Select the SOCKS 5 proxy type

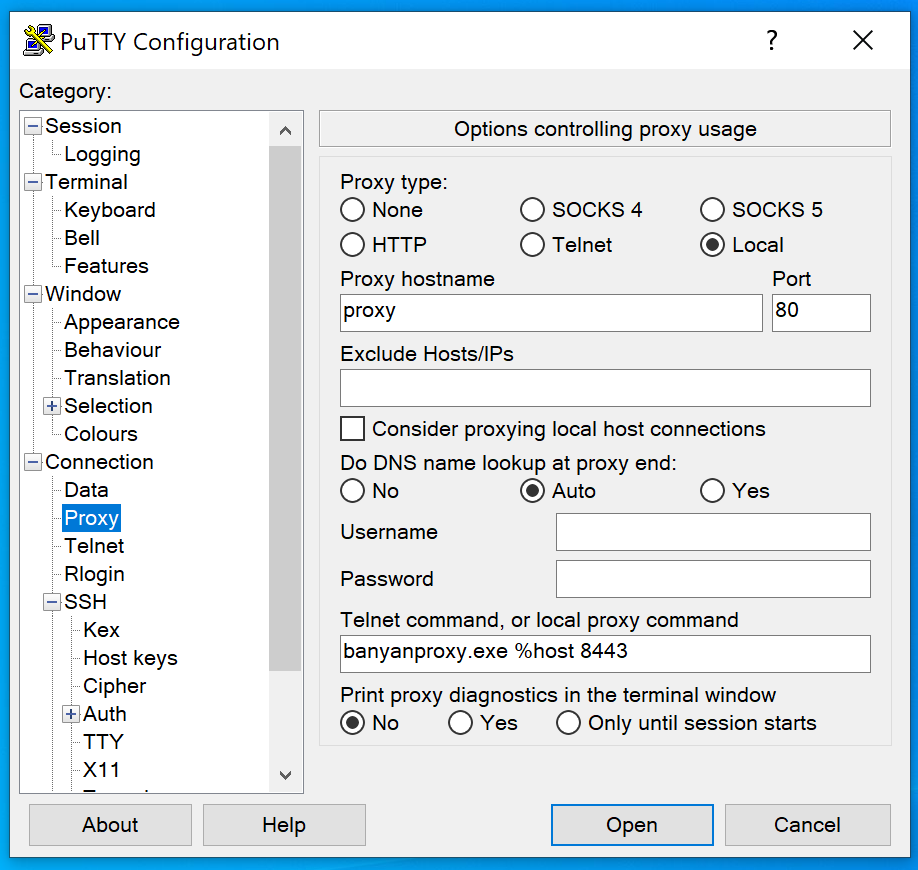[x=761, y=210]
